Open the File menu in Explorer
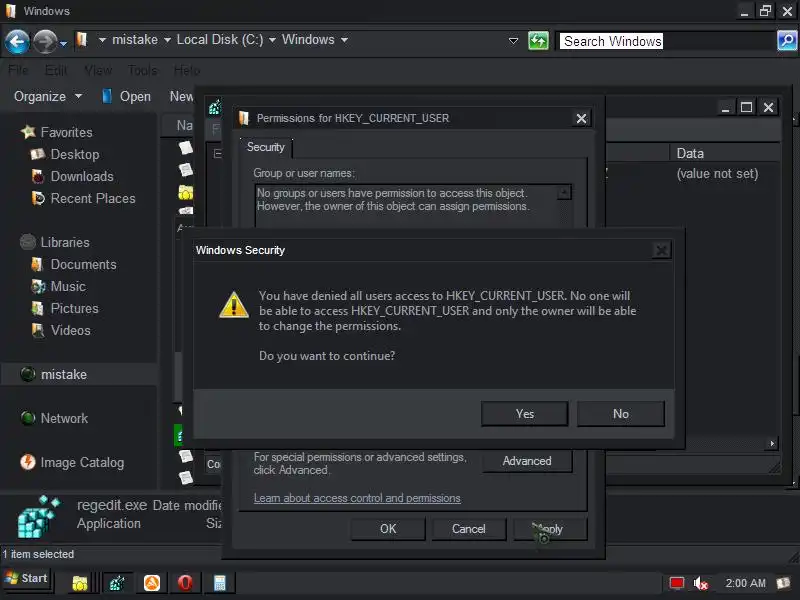The image size is (800, 600). pos(18,70)
